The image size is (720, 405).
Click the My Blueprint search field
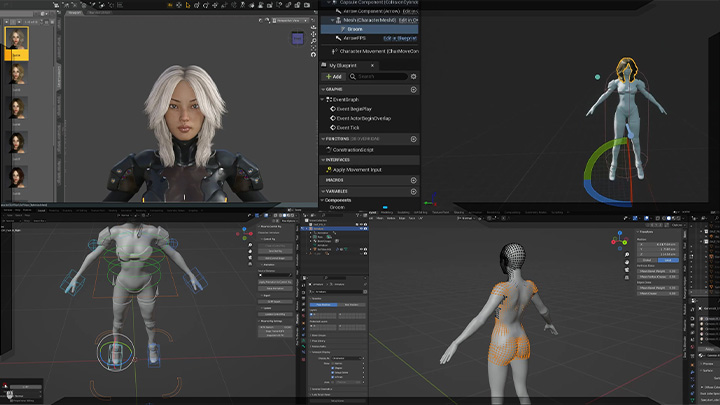click(378, 77)
